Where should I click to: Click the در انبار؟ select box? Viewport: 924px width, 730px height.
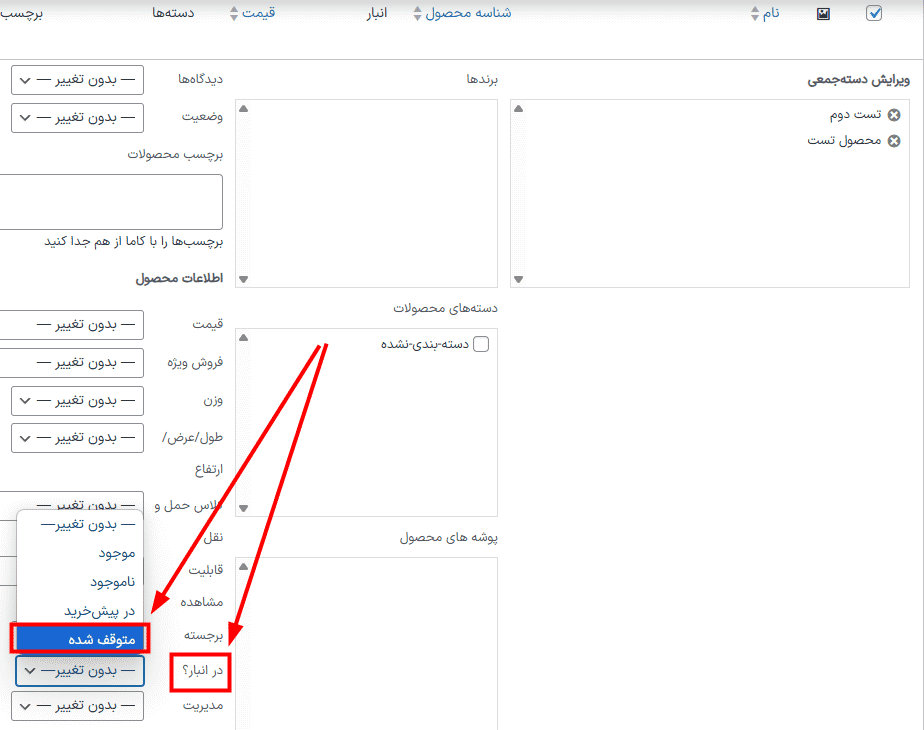[x=80, y=670]
